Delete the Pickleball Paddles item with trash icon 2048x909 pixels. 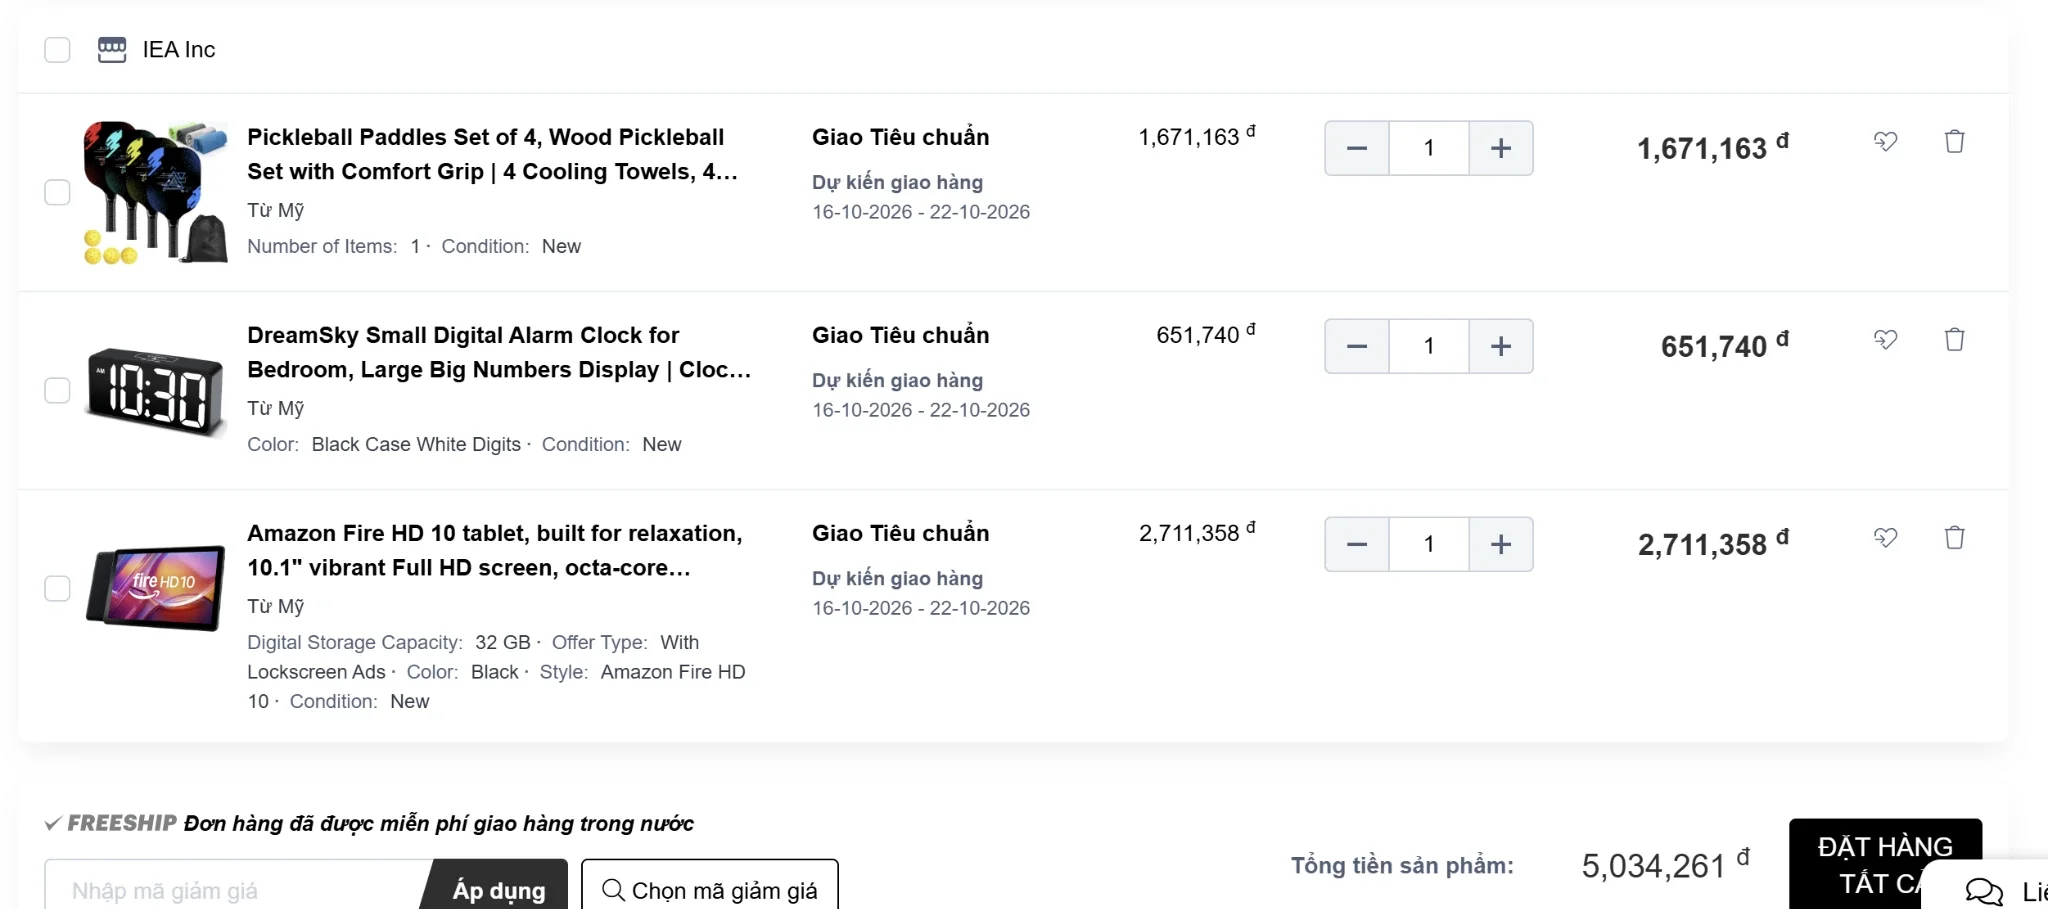click(1954, 141)
